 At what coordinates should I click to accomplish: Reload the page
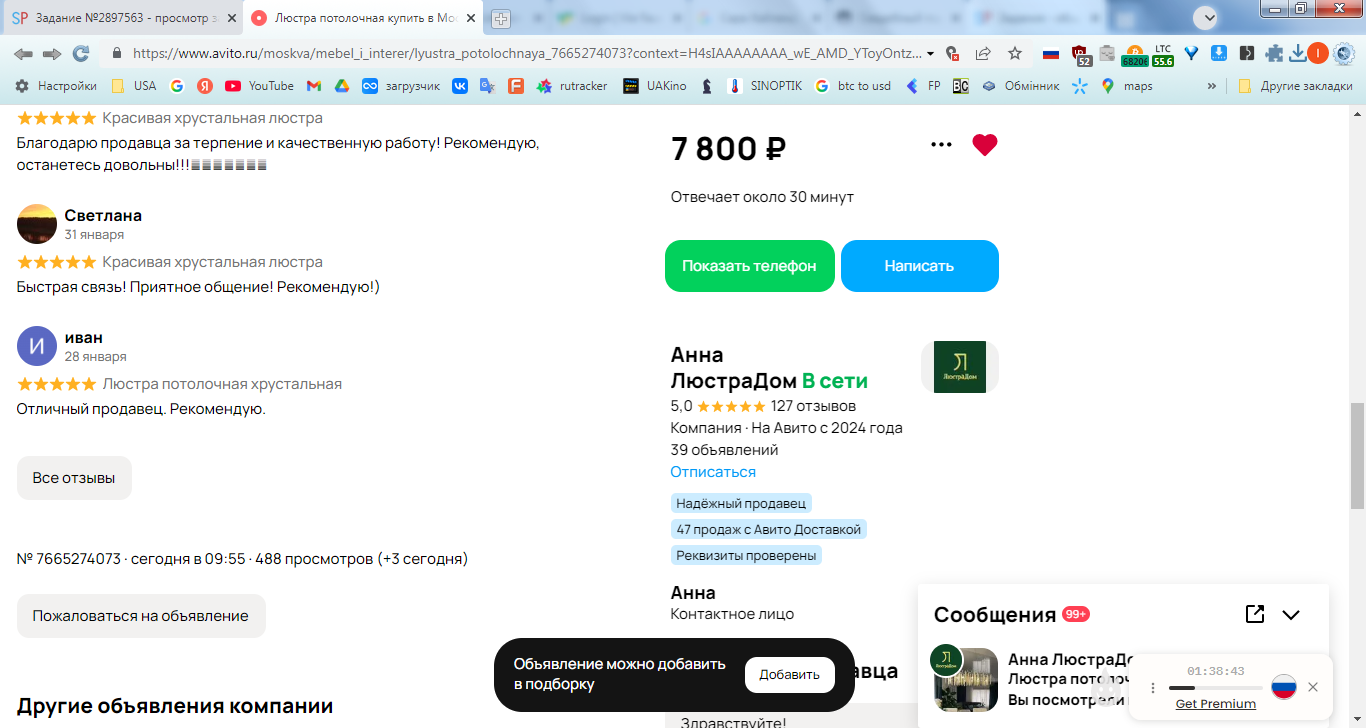pos(81,53)
